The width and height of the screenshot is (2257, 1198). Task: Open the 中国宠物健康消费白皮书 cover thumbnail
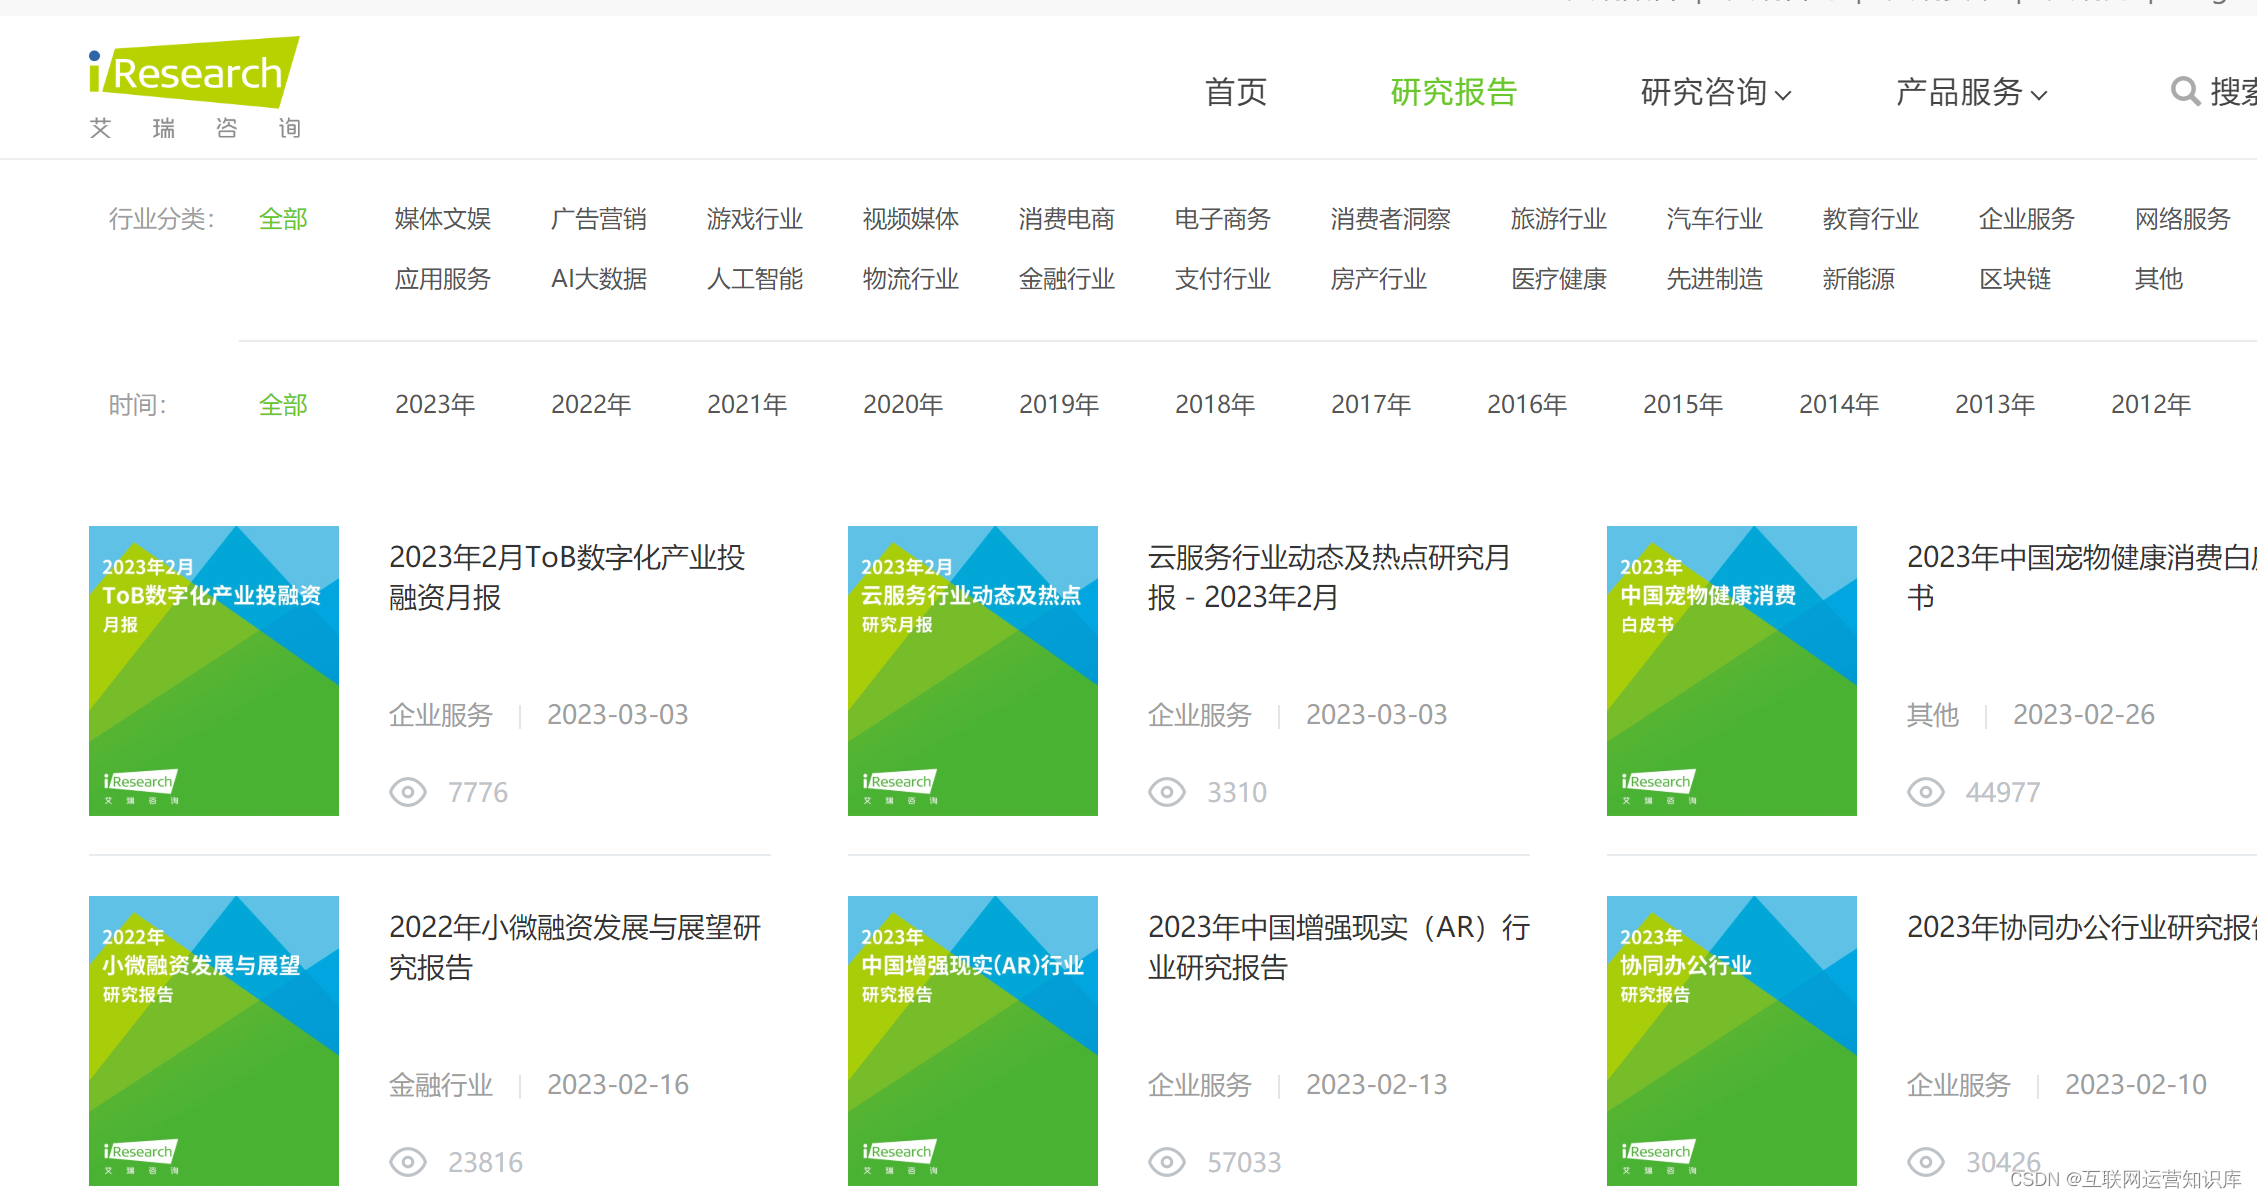pyautogui.click(x=1732, y=671)
